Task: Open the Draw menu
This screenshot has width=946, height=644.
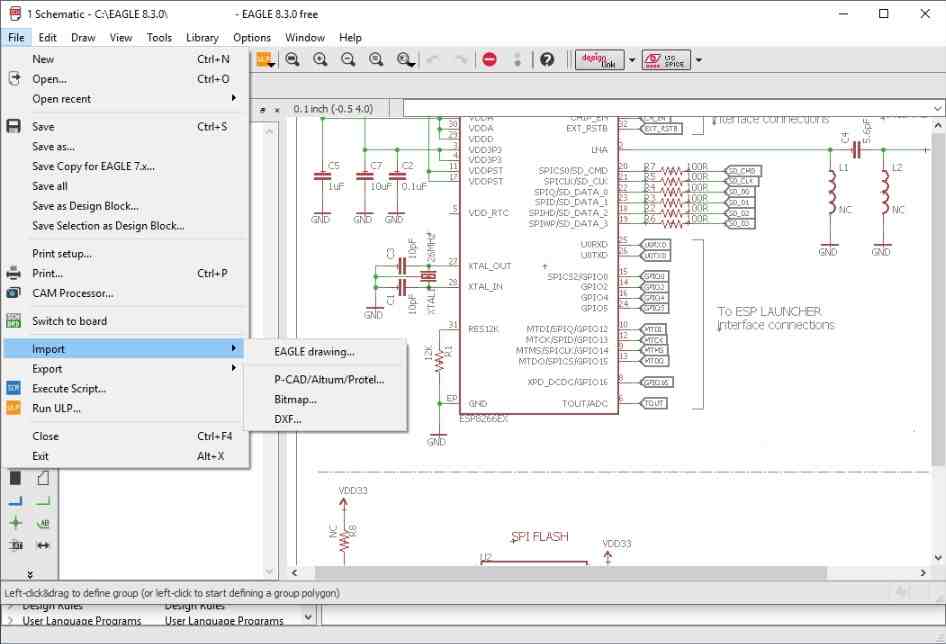Action: click(x=83, y=37)
